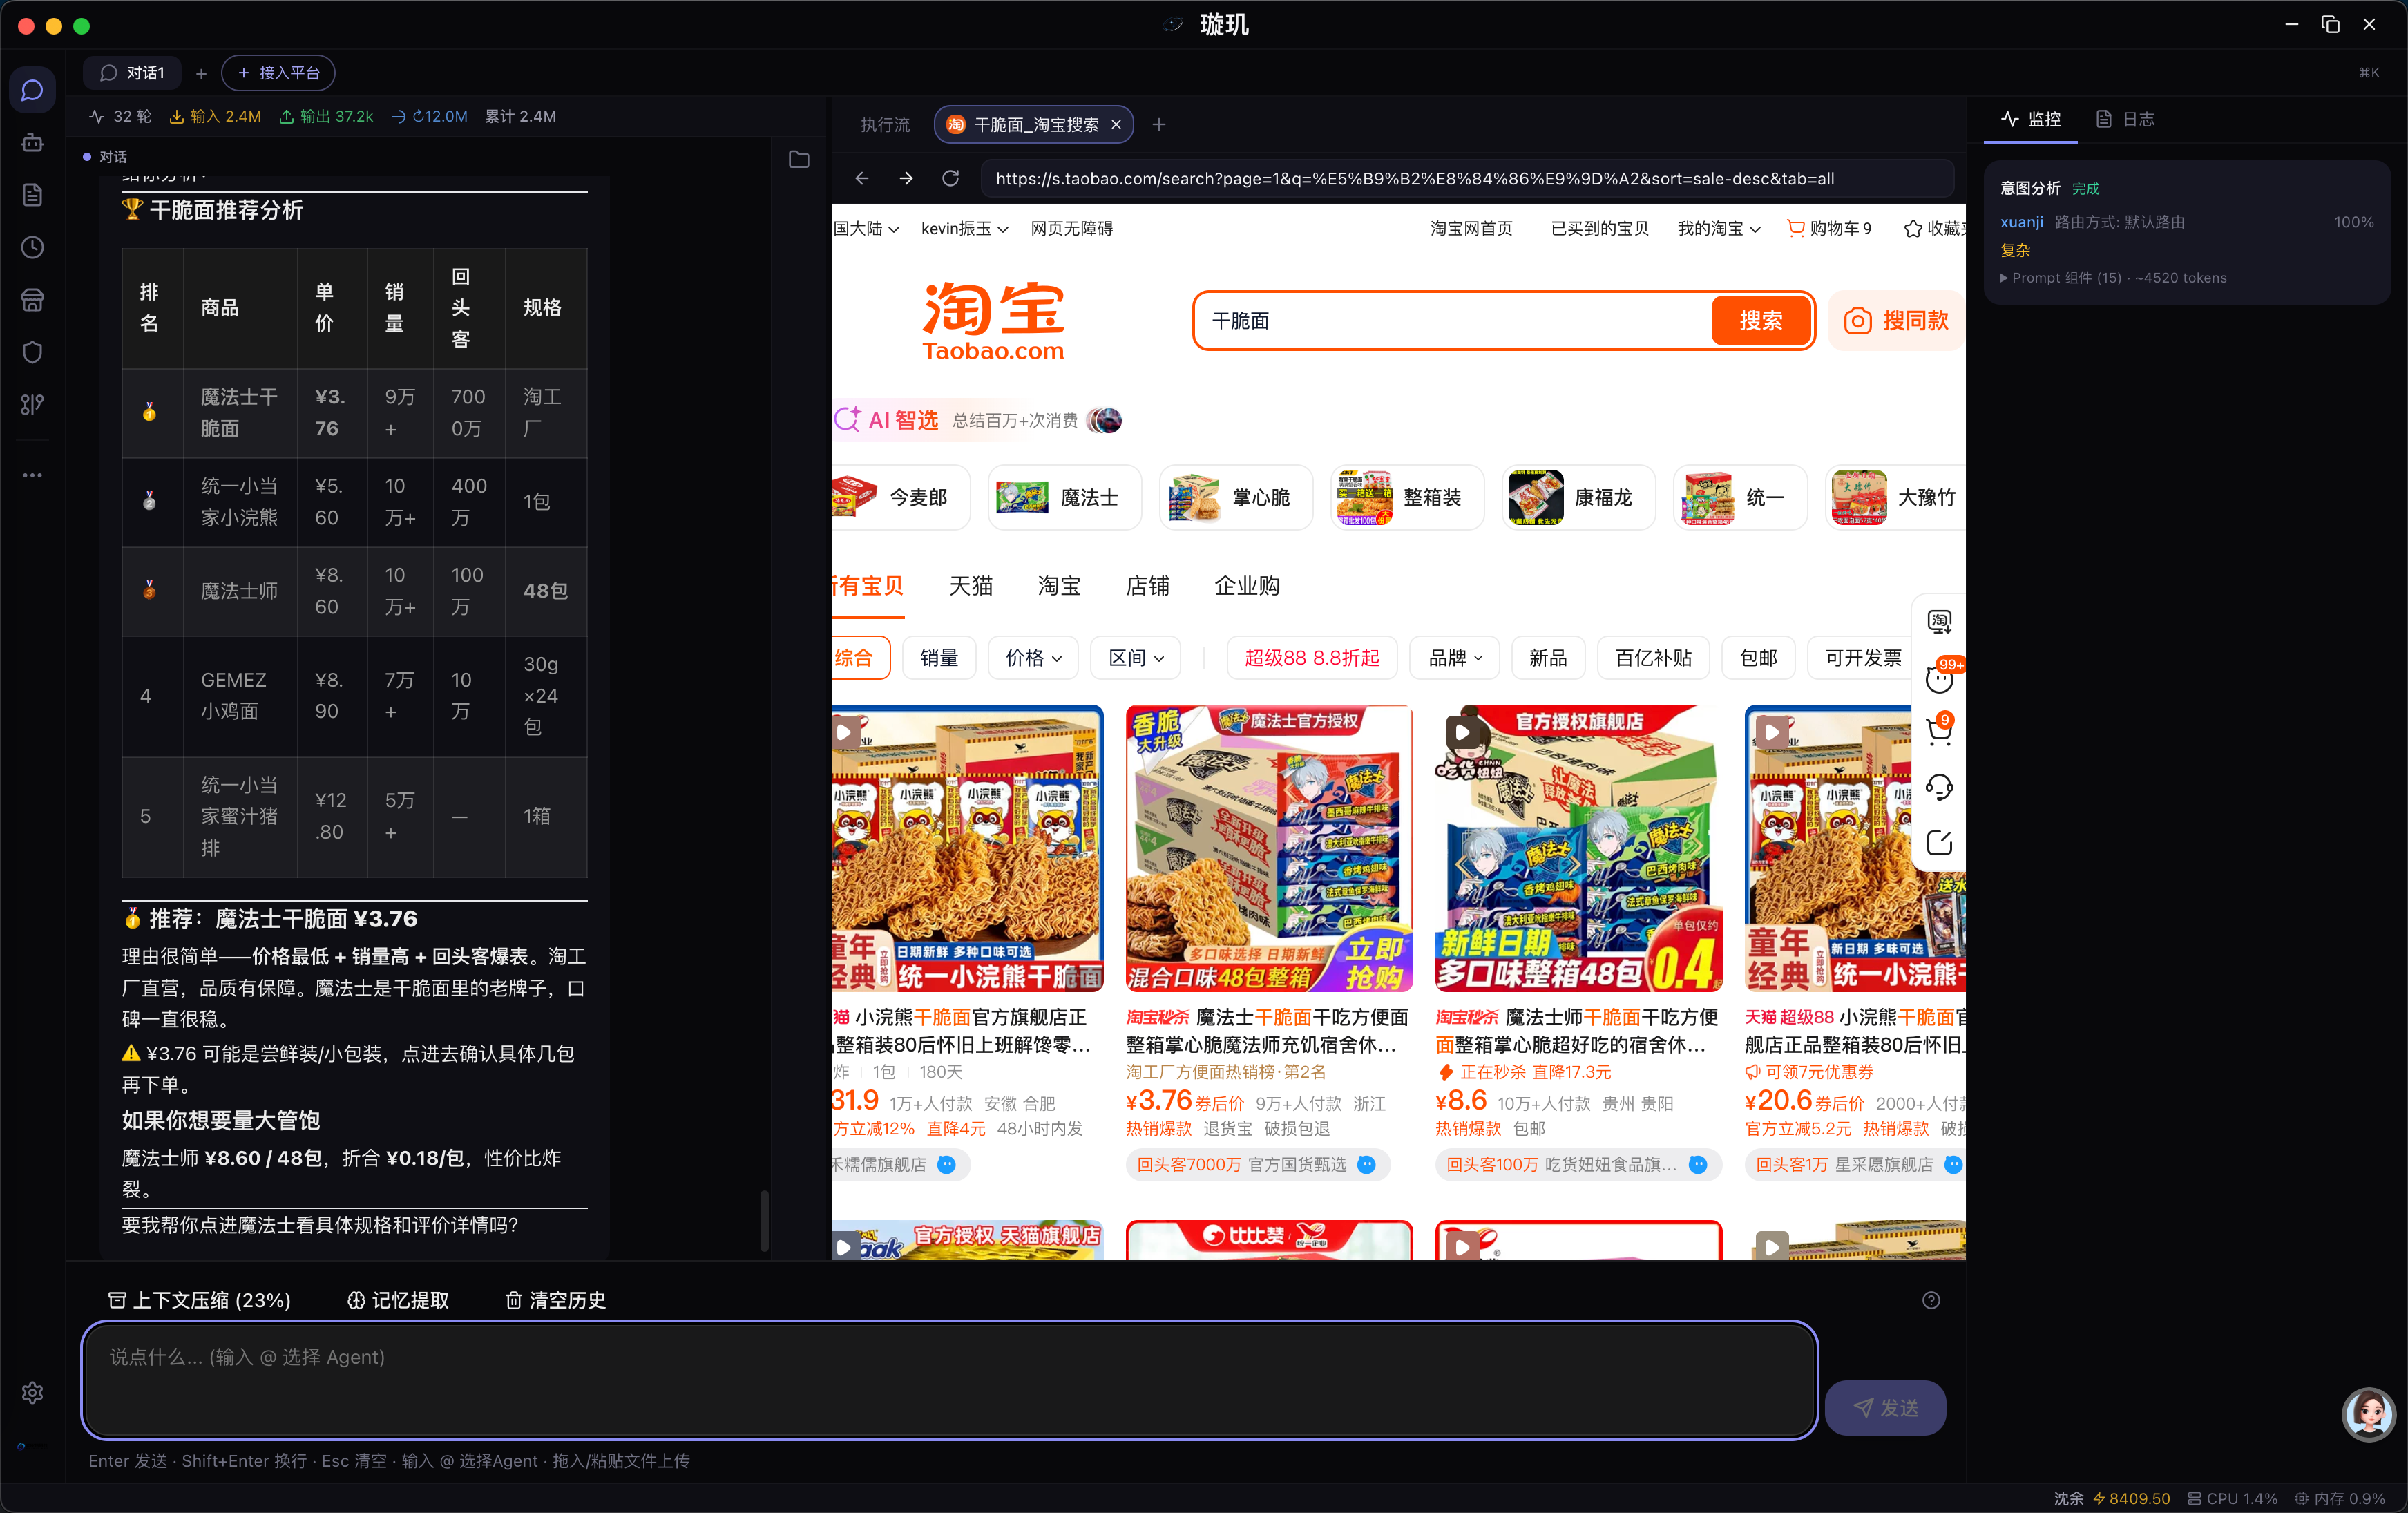The width and height of the screenshot is (2408, 1513).
Task: Toggle the 包邮 filter
Action: [x=1758, y=657]
